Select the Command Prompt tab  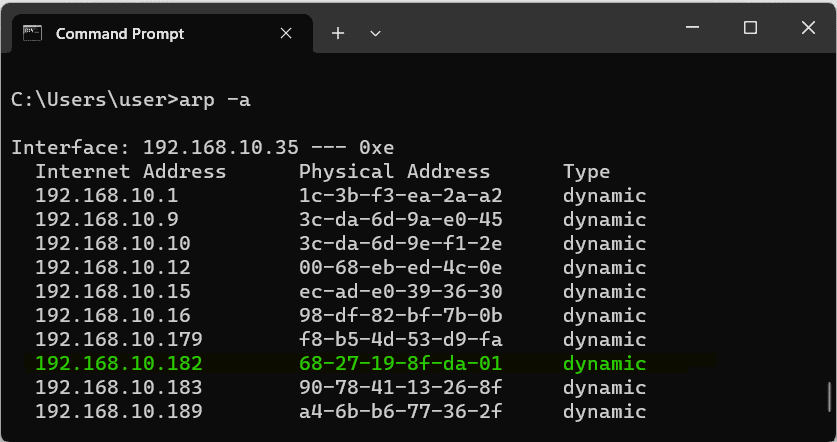pos(120,33)
